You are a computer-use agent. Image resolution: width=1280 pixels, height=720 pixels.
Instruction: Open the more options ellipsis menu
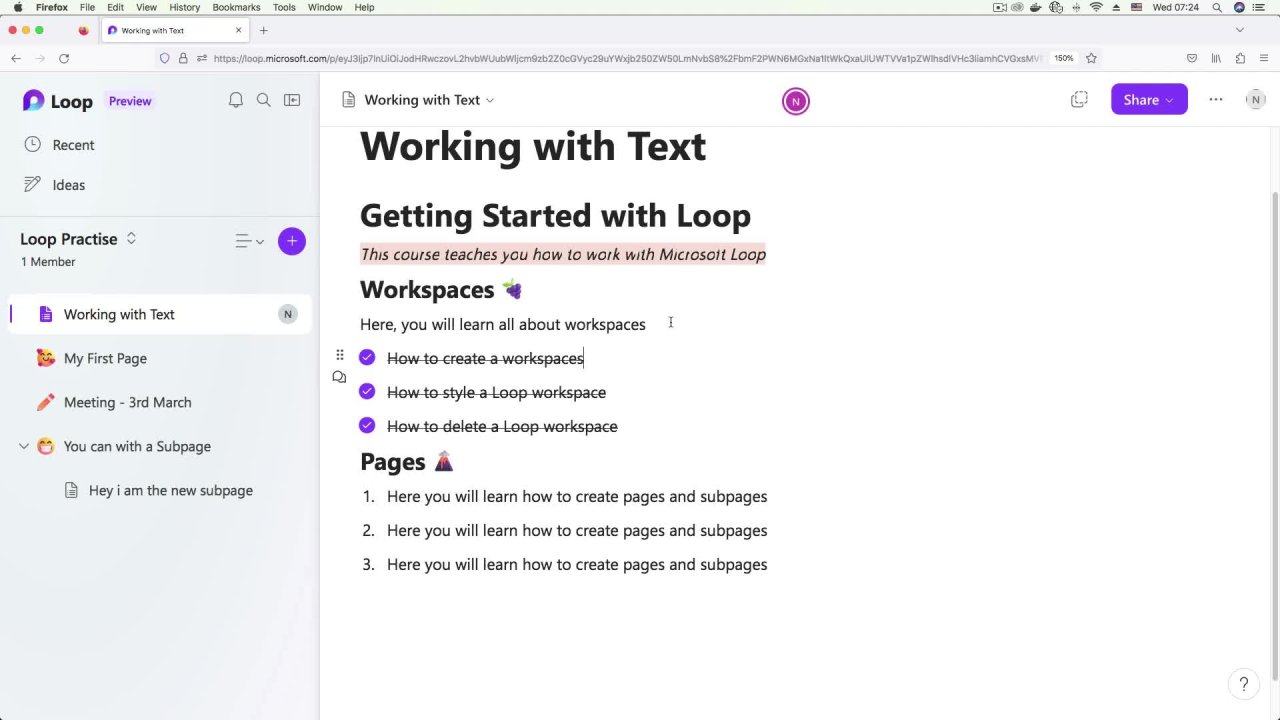[x=1216, y=100]
